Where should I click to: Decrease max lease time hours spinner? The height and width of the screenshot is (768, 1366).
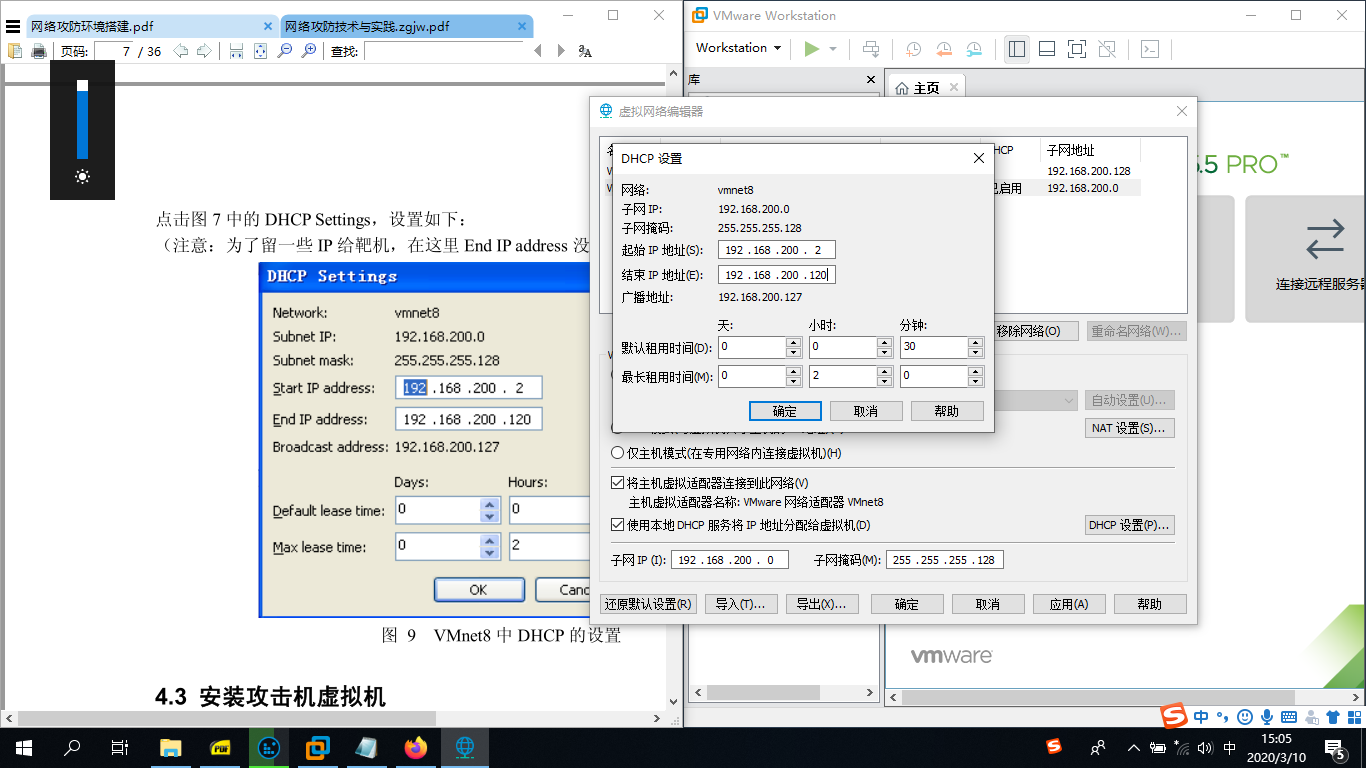pyautogui.click(x=884, y=381)
